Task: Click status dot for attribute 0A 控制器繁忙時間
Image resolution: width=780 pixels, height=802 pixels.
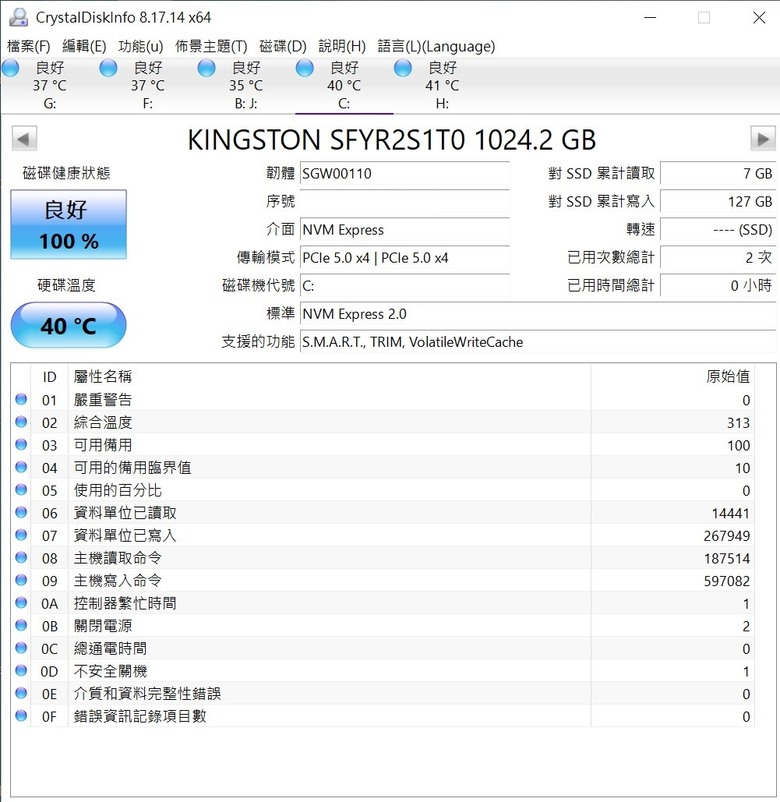Action: (21, 603)
